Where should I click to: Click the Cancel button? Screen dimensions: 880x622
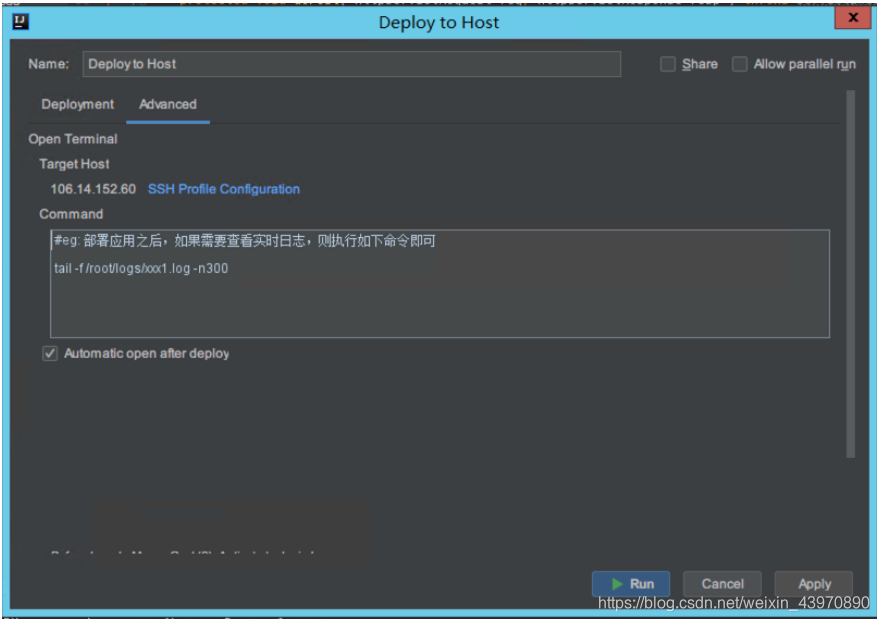click(x=722, y=584)
